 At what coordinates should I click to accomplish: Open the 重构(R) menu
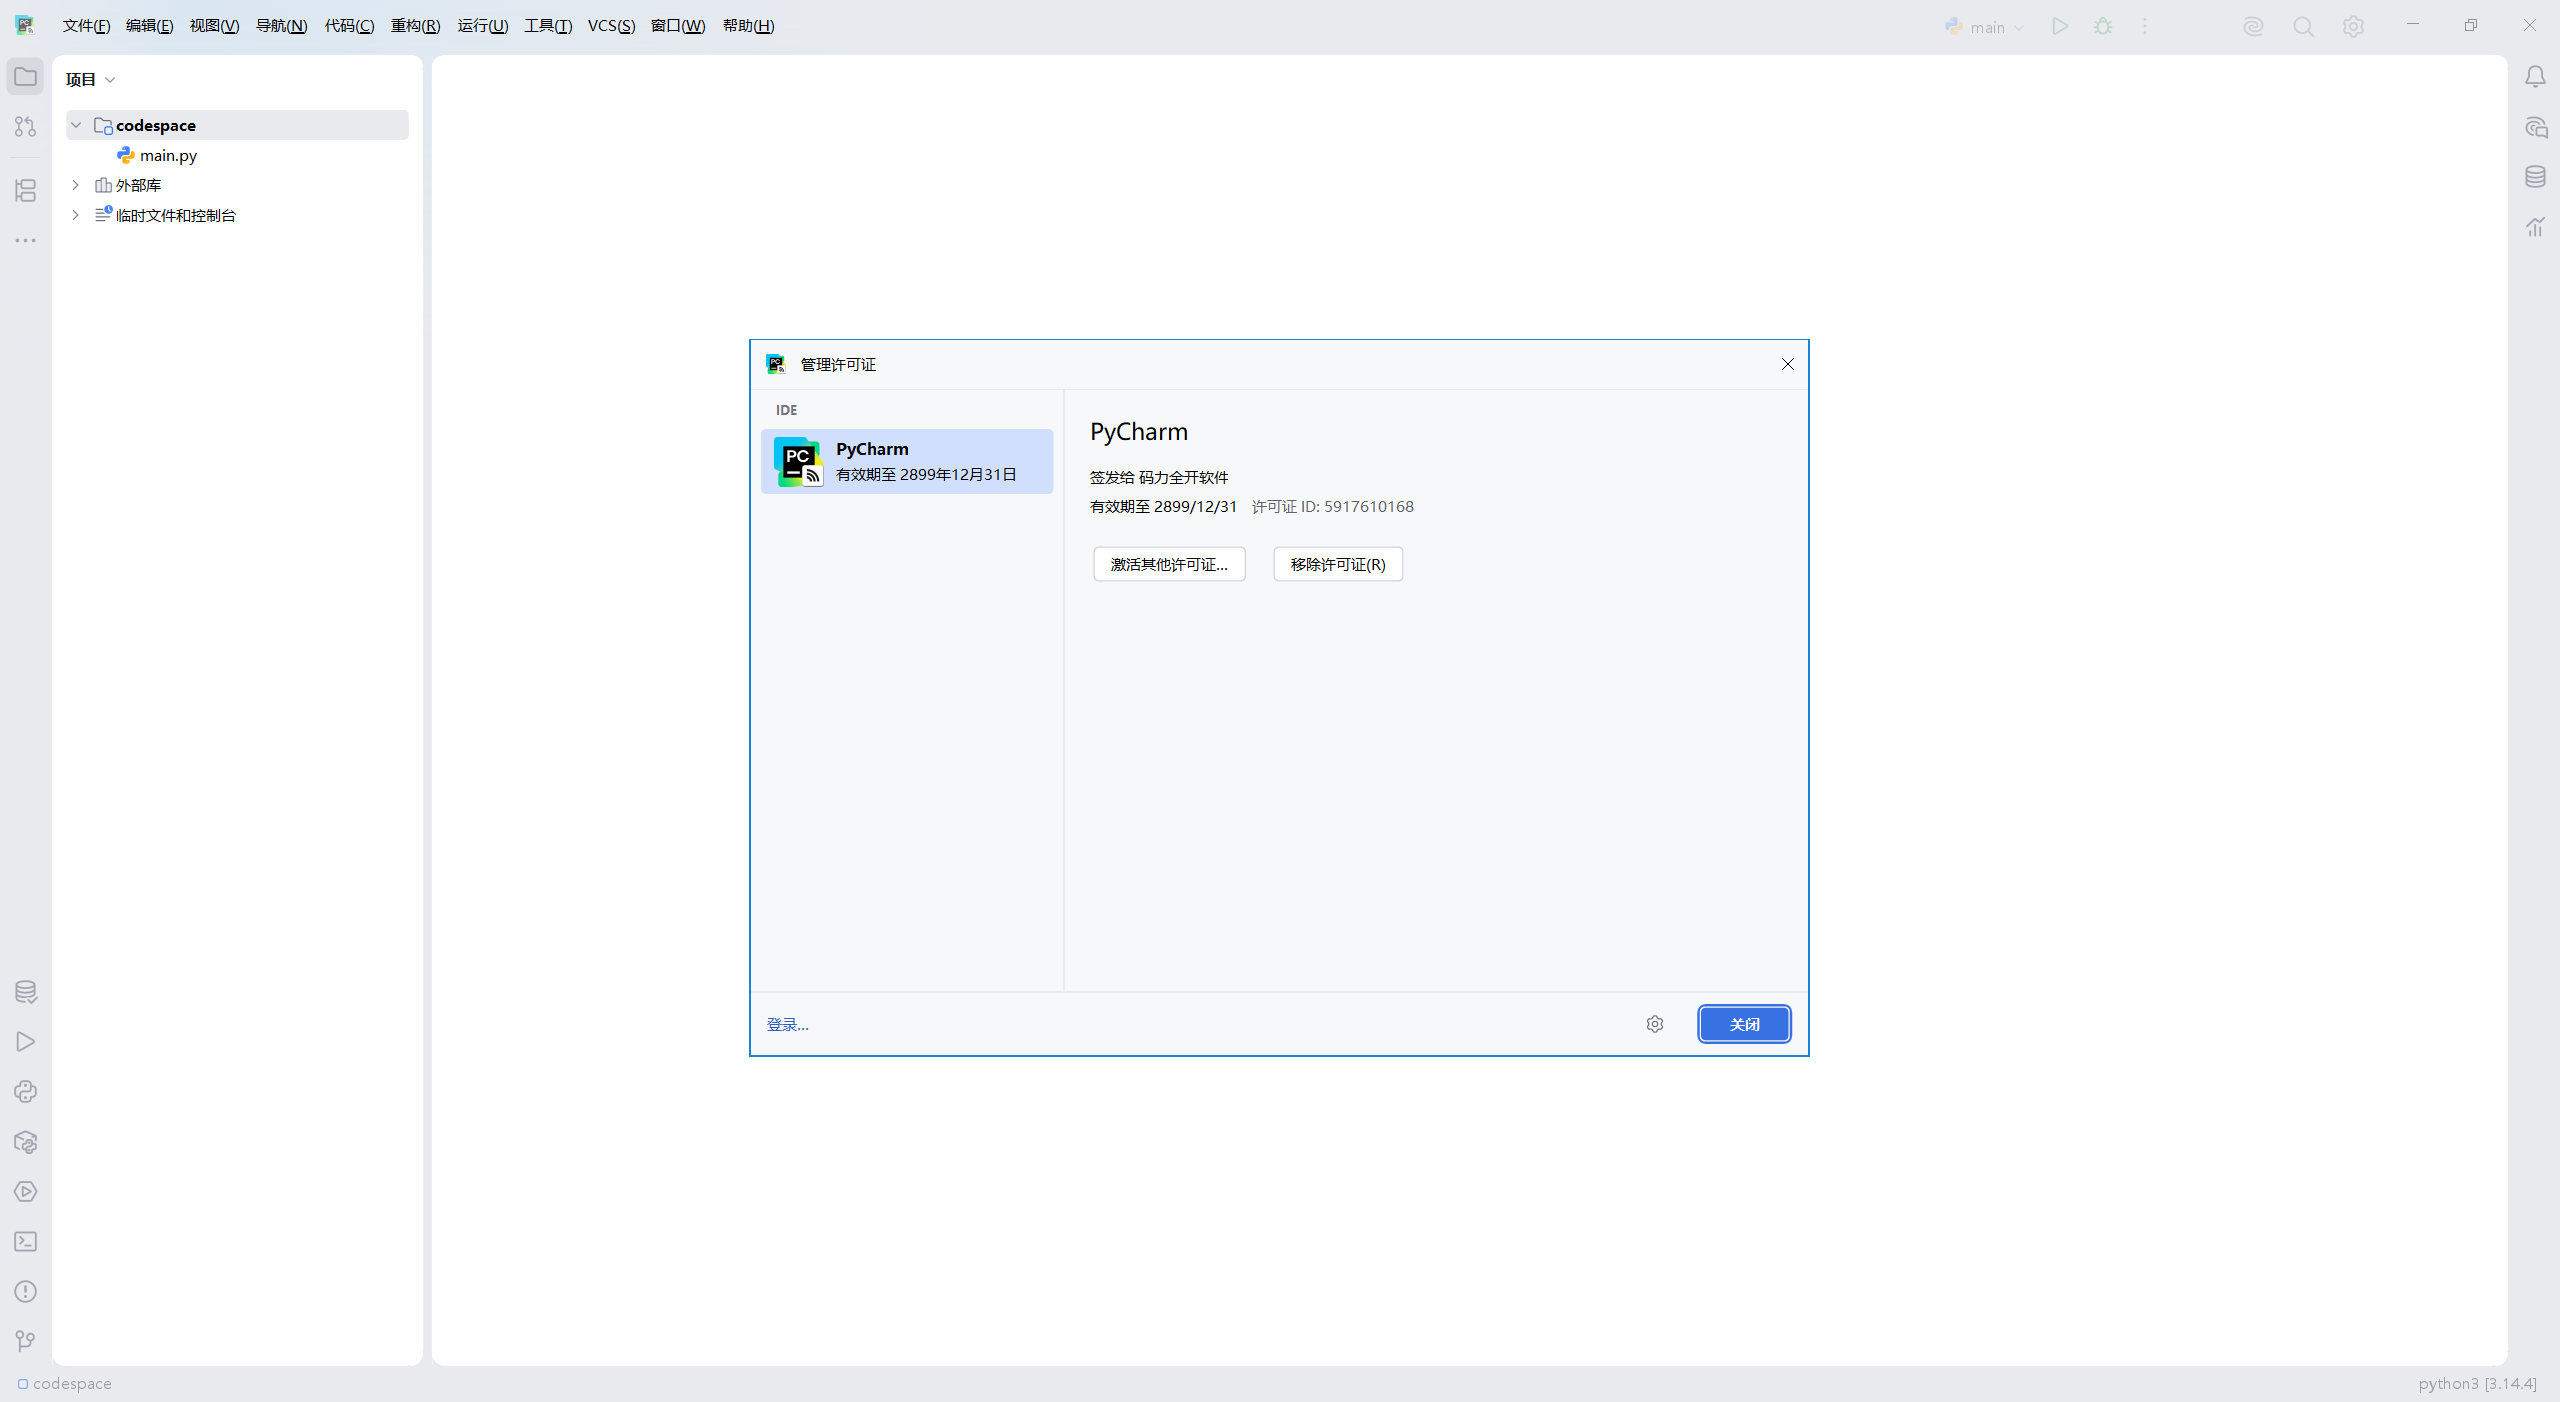tap(415, 26)
